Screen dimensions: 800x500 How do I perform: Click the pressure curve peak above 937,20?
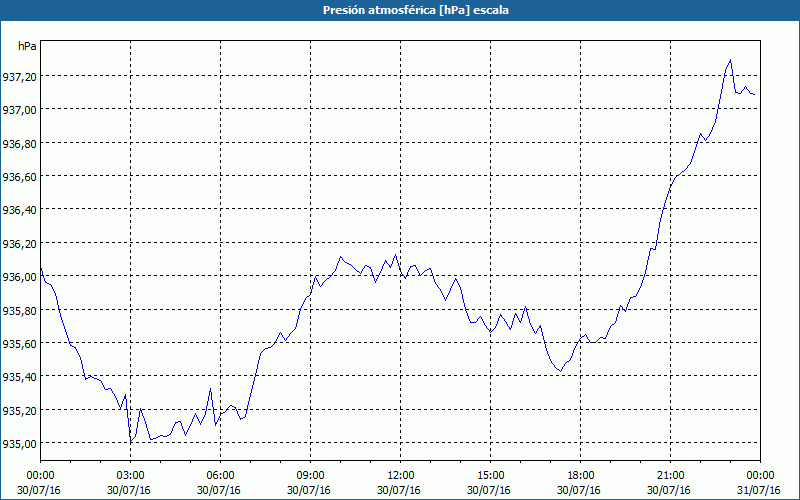(731, 60)
